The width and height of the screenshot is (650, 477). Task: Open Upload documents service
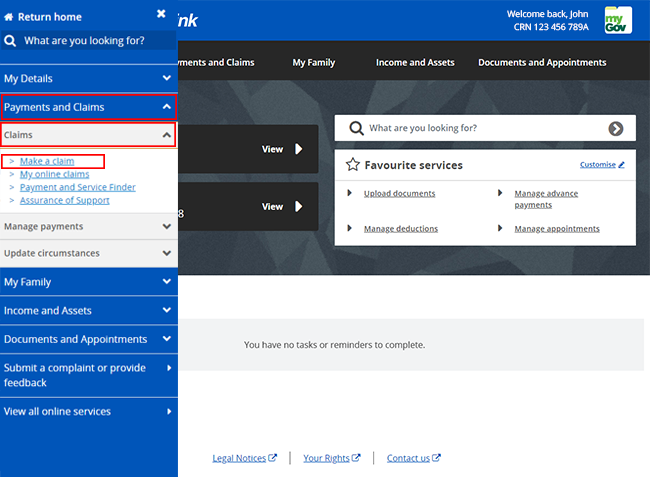400,194
